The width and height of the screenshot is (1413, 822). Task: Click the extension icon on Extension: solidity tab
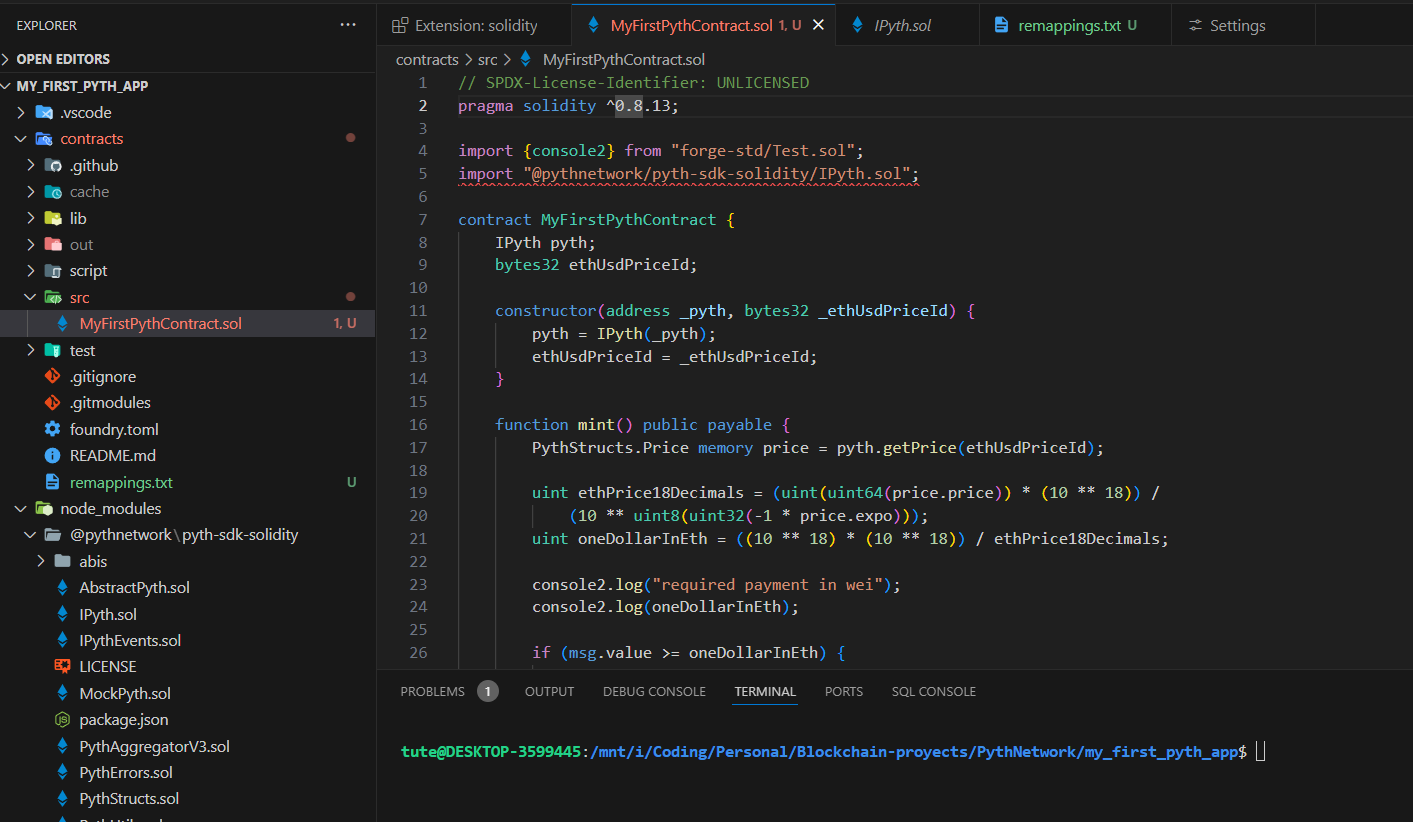point(400,25)
